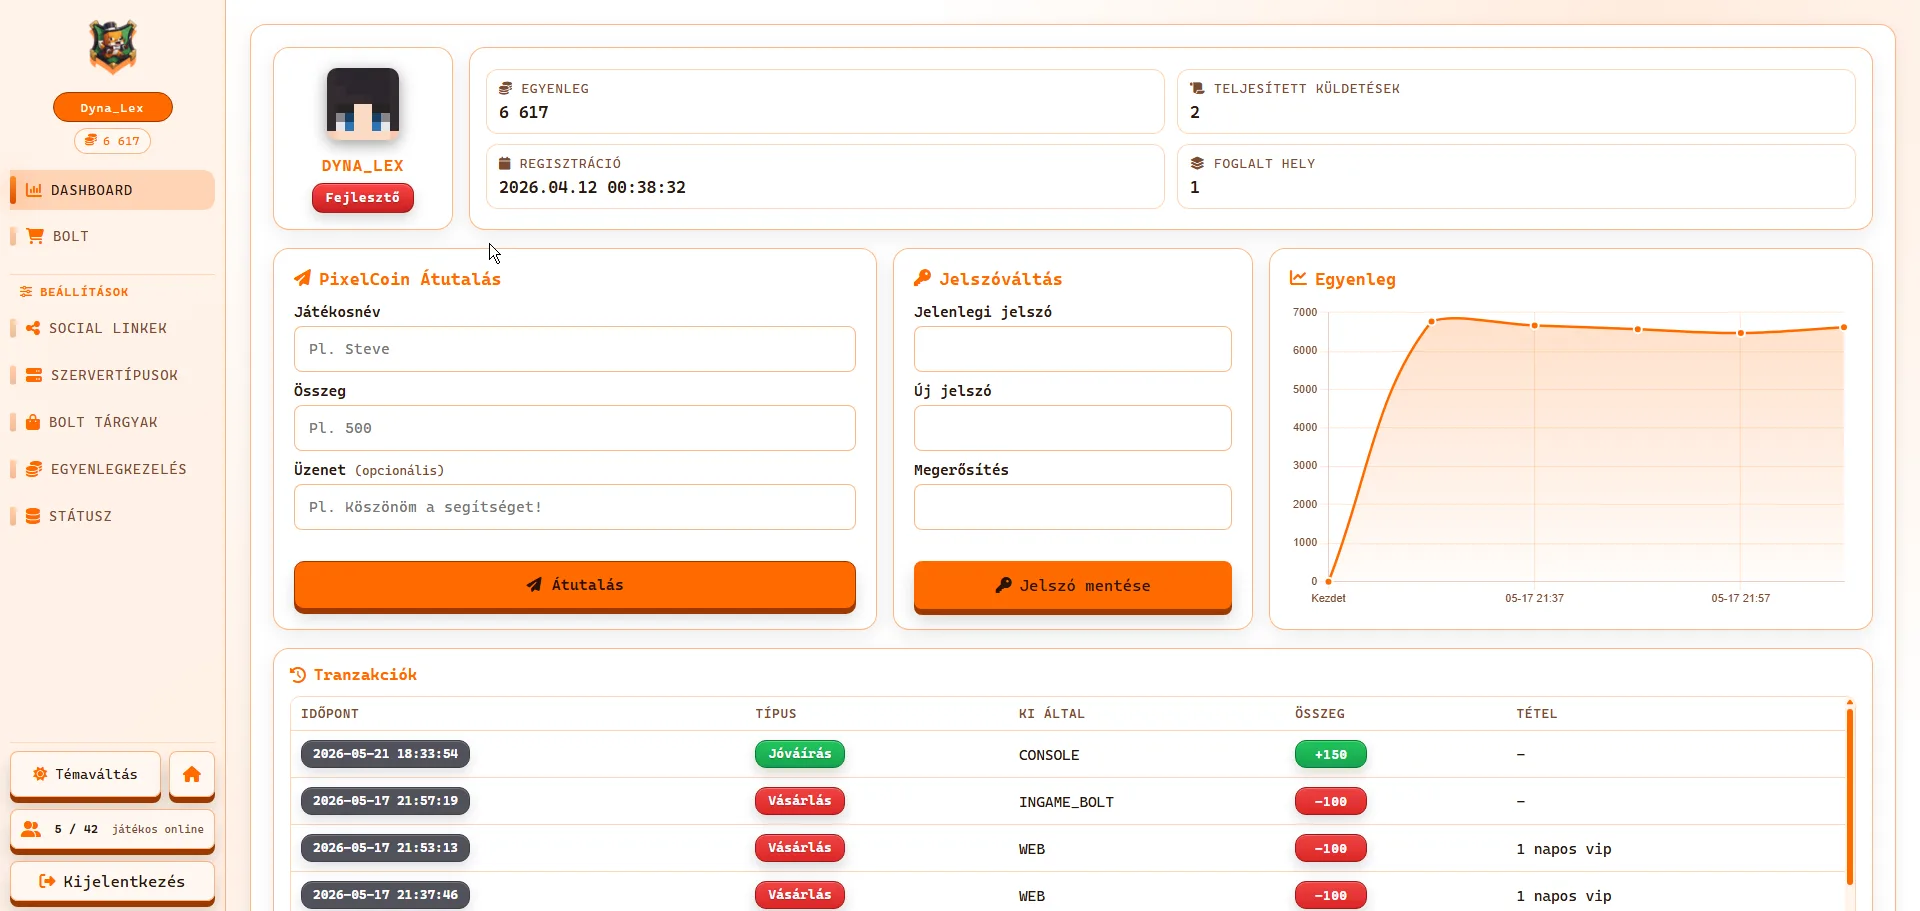
Task: Click the INGAME_BOLT transaction source
Action: [1066, 802]
